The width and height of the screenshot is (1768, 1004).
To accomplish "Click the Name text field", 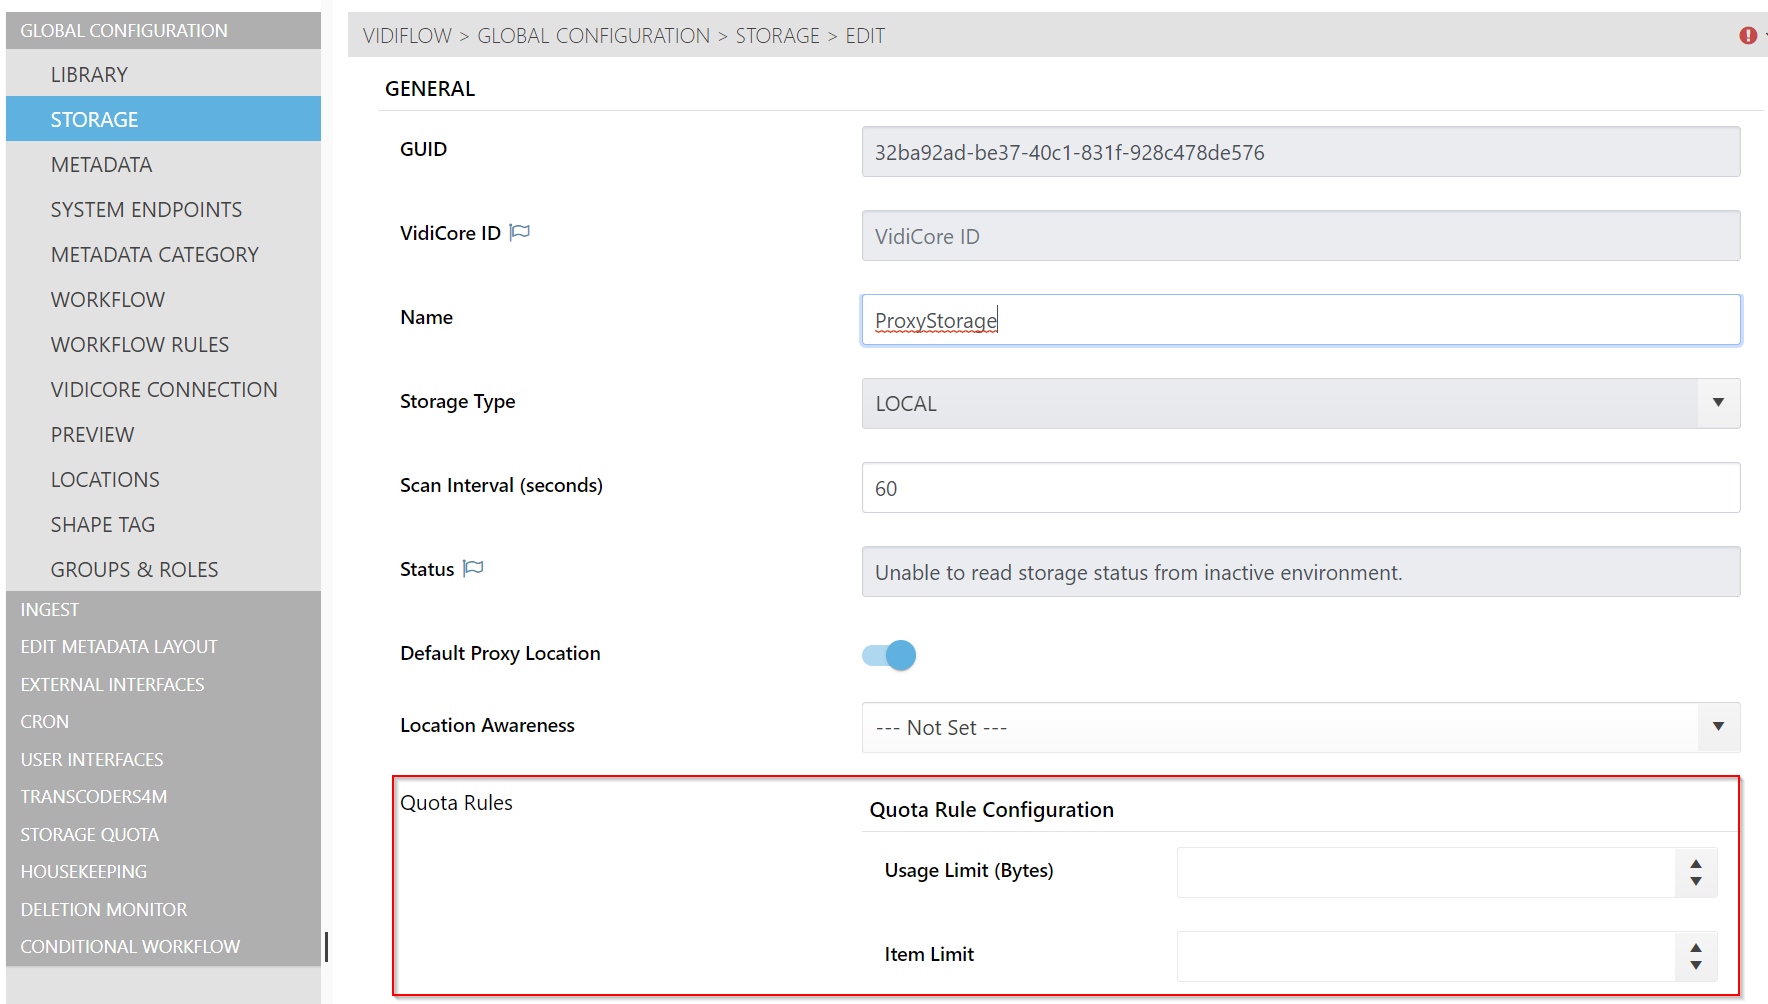I will [1300, 320].
